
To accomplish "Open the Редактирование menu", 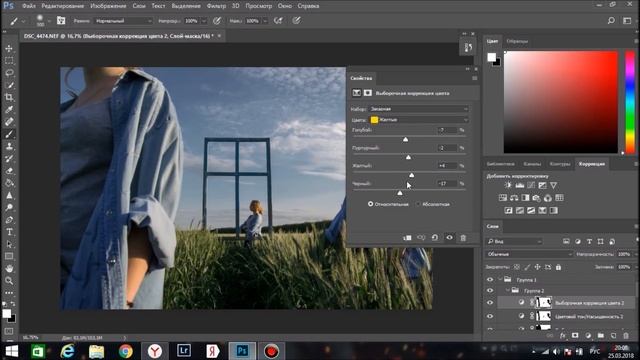I will pyautogui.click(x=62, y=6).
